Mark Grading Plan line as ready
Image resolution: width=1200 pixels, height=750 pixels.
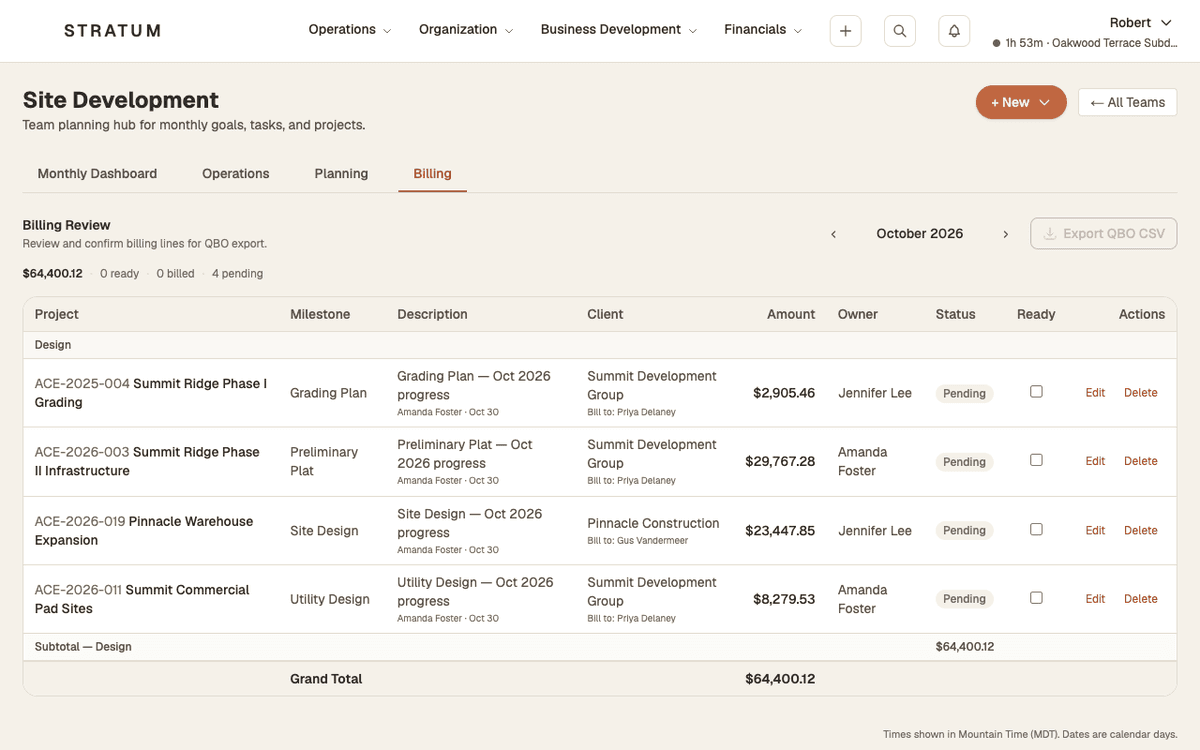(1036, 392)
